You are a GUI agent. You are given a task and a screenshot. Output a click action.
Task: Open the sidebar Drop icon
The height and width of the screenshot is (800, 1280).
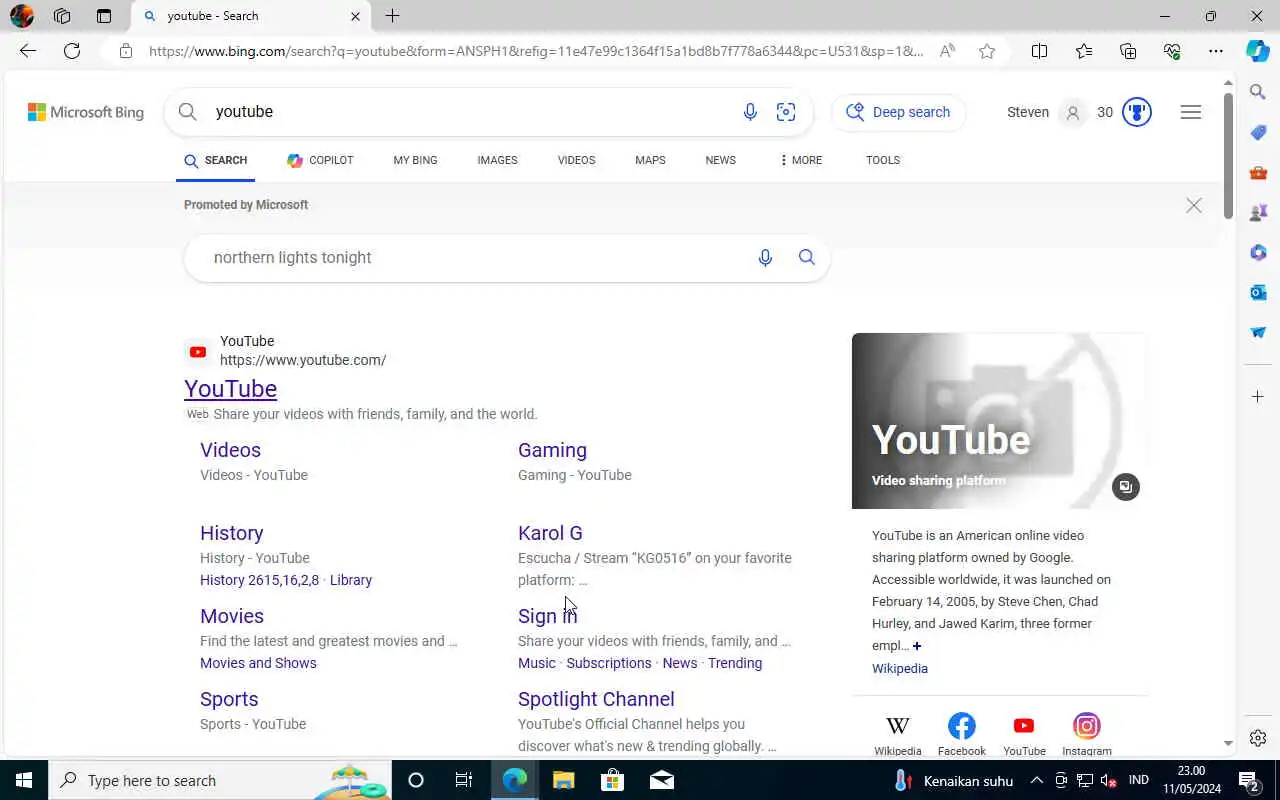(1258, 332)
